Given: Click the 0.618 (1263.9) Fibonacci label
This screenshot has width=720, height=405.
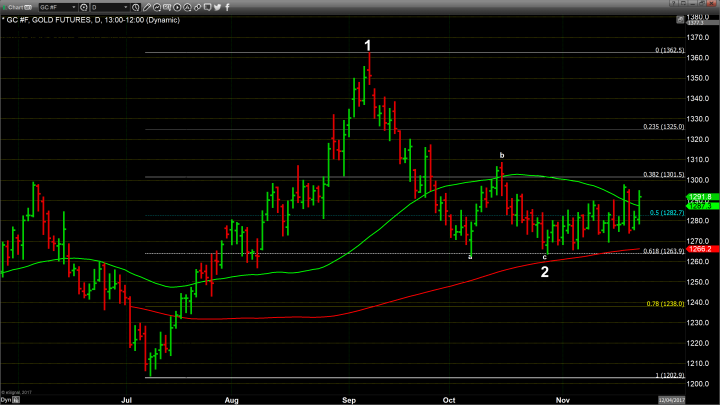Looking at the screenshot, I should tap(664, 251).
